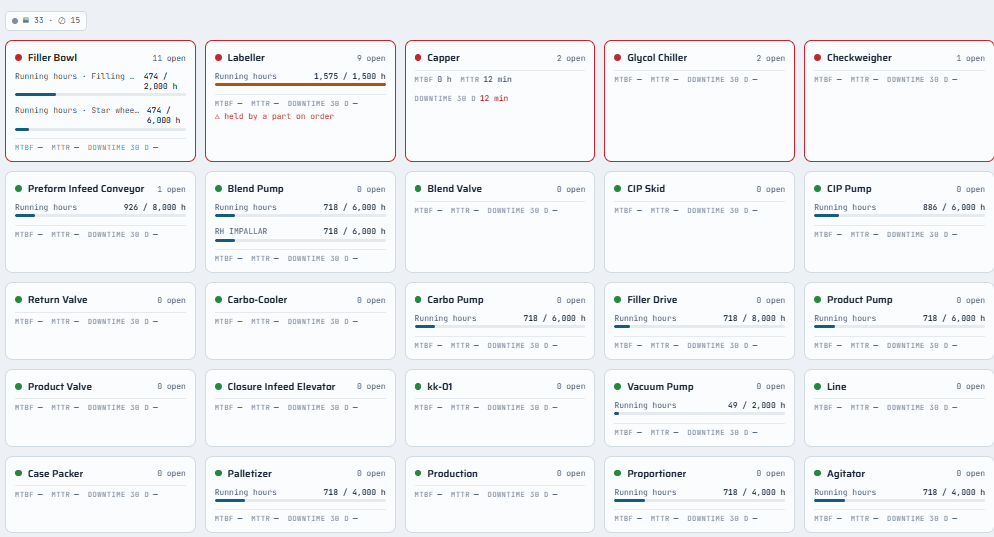994x537 pixels.
Task: Click the warning triangle on the Labeller card
Action: coord(217,117)
